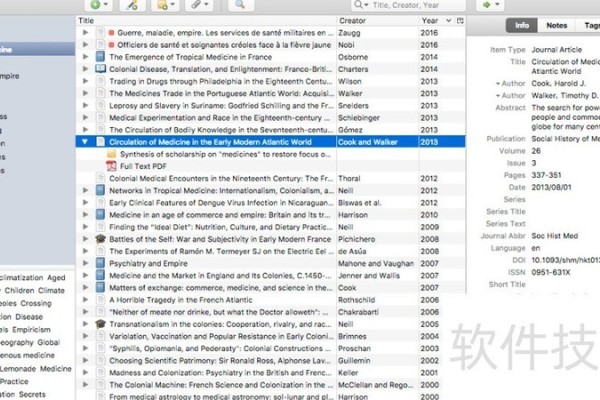Filter by the Secrets tag
The width and height of the screenshot is (600, 400).
click(32, 394)
